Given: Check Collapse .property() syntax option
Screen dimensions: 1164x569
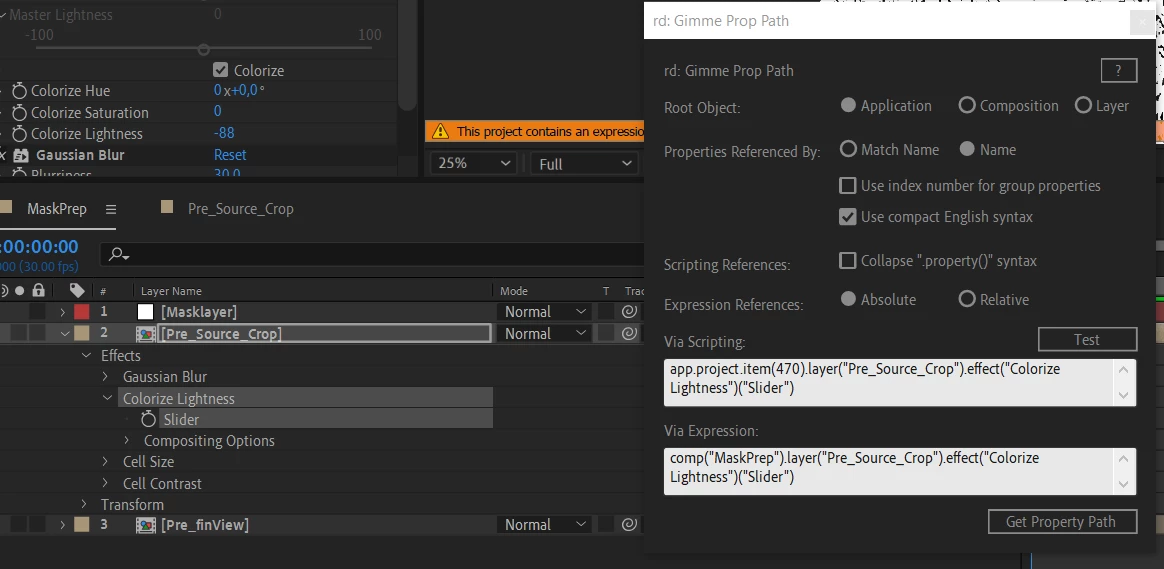Looking at the screenshot, I should pos(848,261).
